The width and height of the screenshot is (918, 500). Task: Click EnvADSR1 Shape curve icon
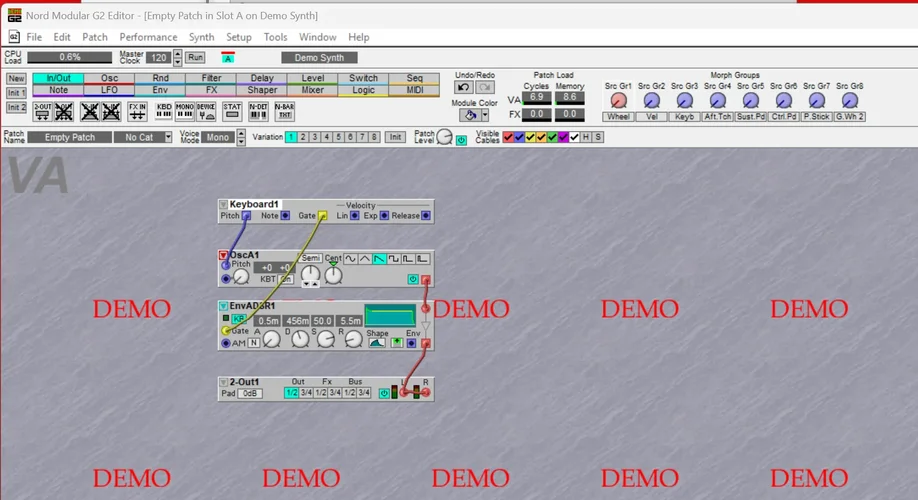click(376, 343)
